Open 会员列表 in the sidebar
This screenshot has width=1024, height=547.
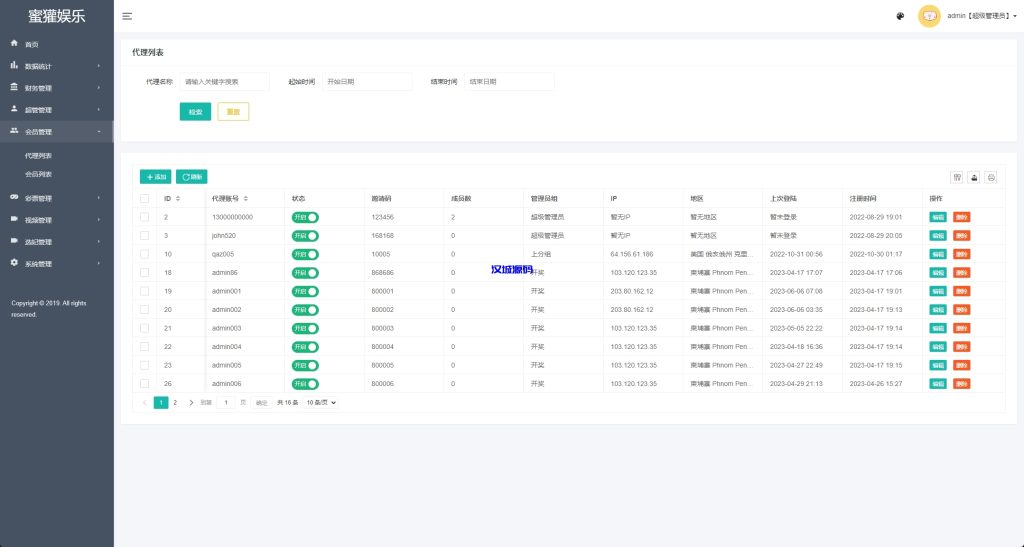coord(38,174)
